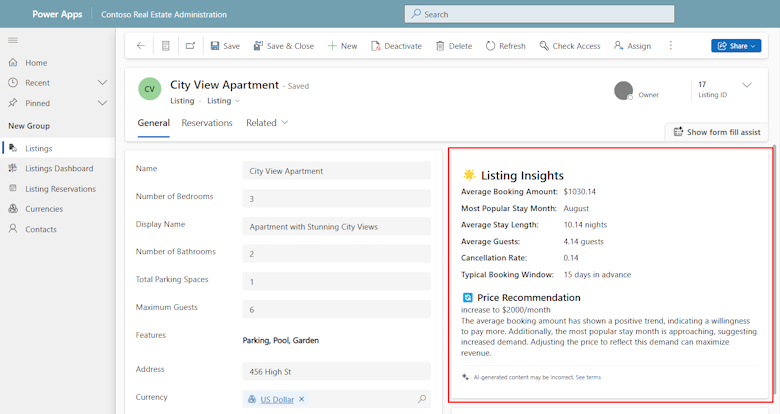Click the Search box at top

point(539,14)
